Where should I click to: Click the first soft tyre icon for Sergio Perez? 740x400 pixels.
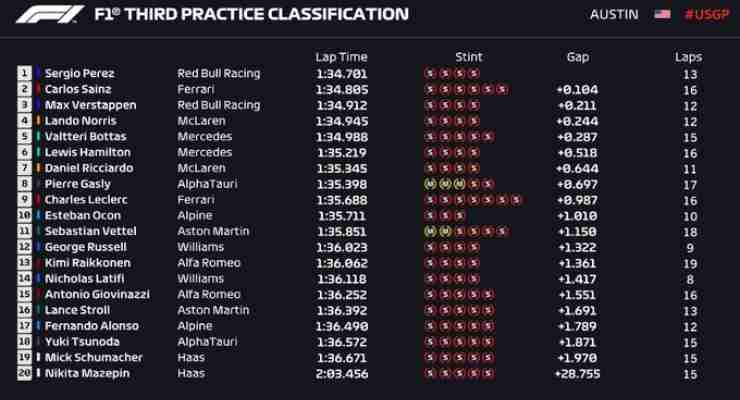click(x=430, y=74)
